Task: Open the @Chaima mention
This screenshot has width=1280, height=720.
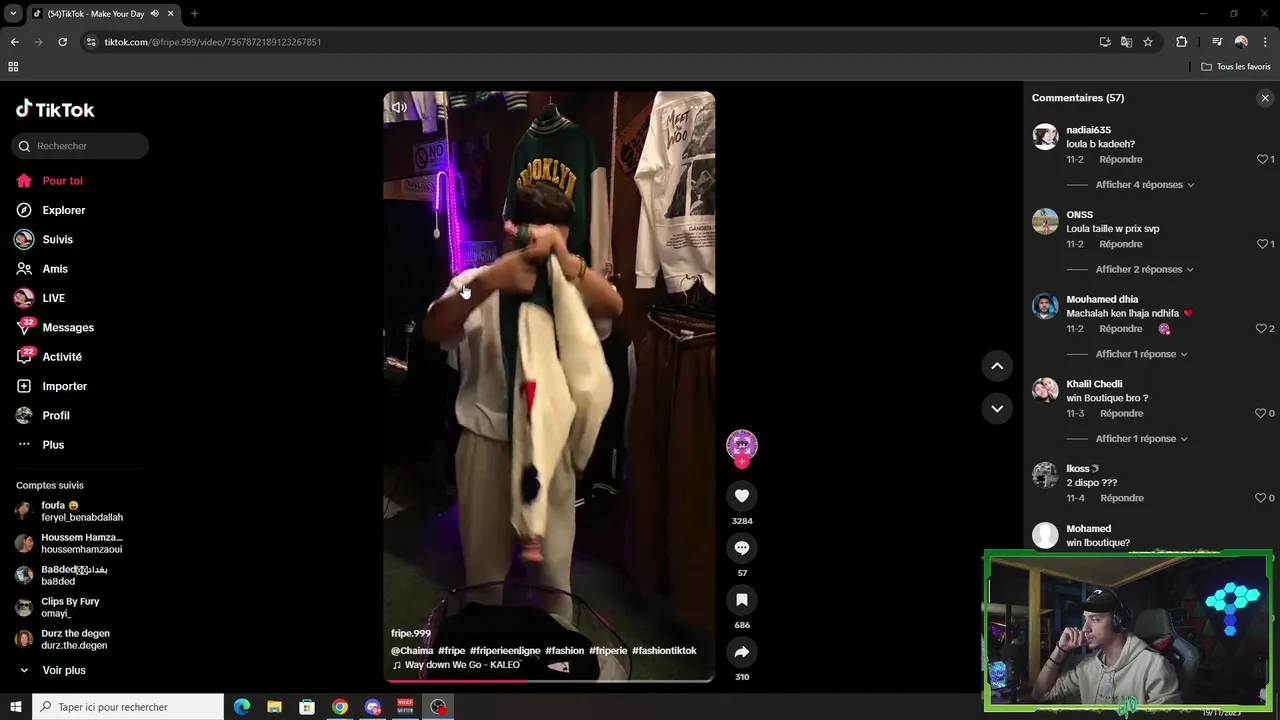Action: [x=412, y=651]
